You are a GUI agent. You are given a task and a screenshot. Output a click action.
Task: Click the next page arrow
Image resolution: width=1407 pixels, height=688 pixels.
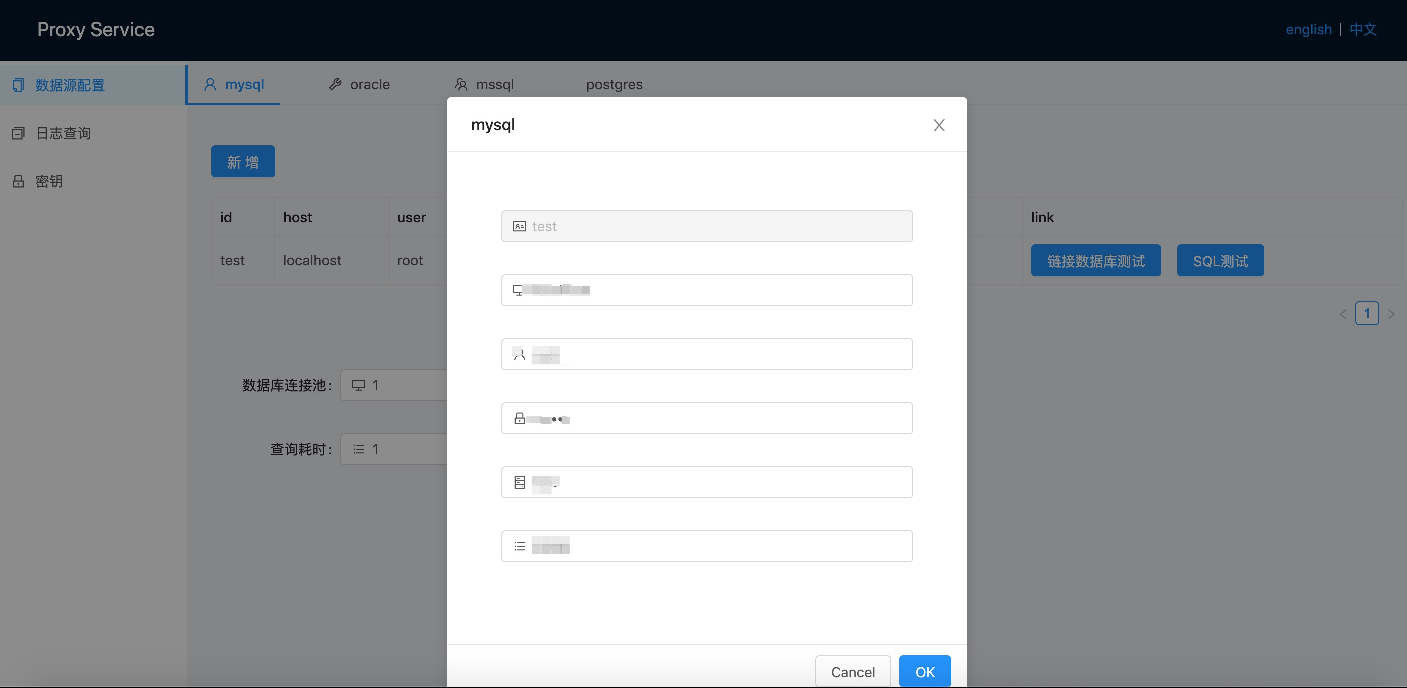[1391, 314]
